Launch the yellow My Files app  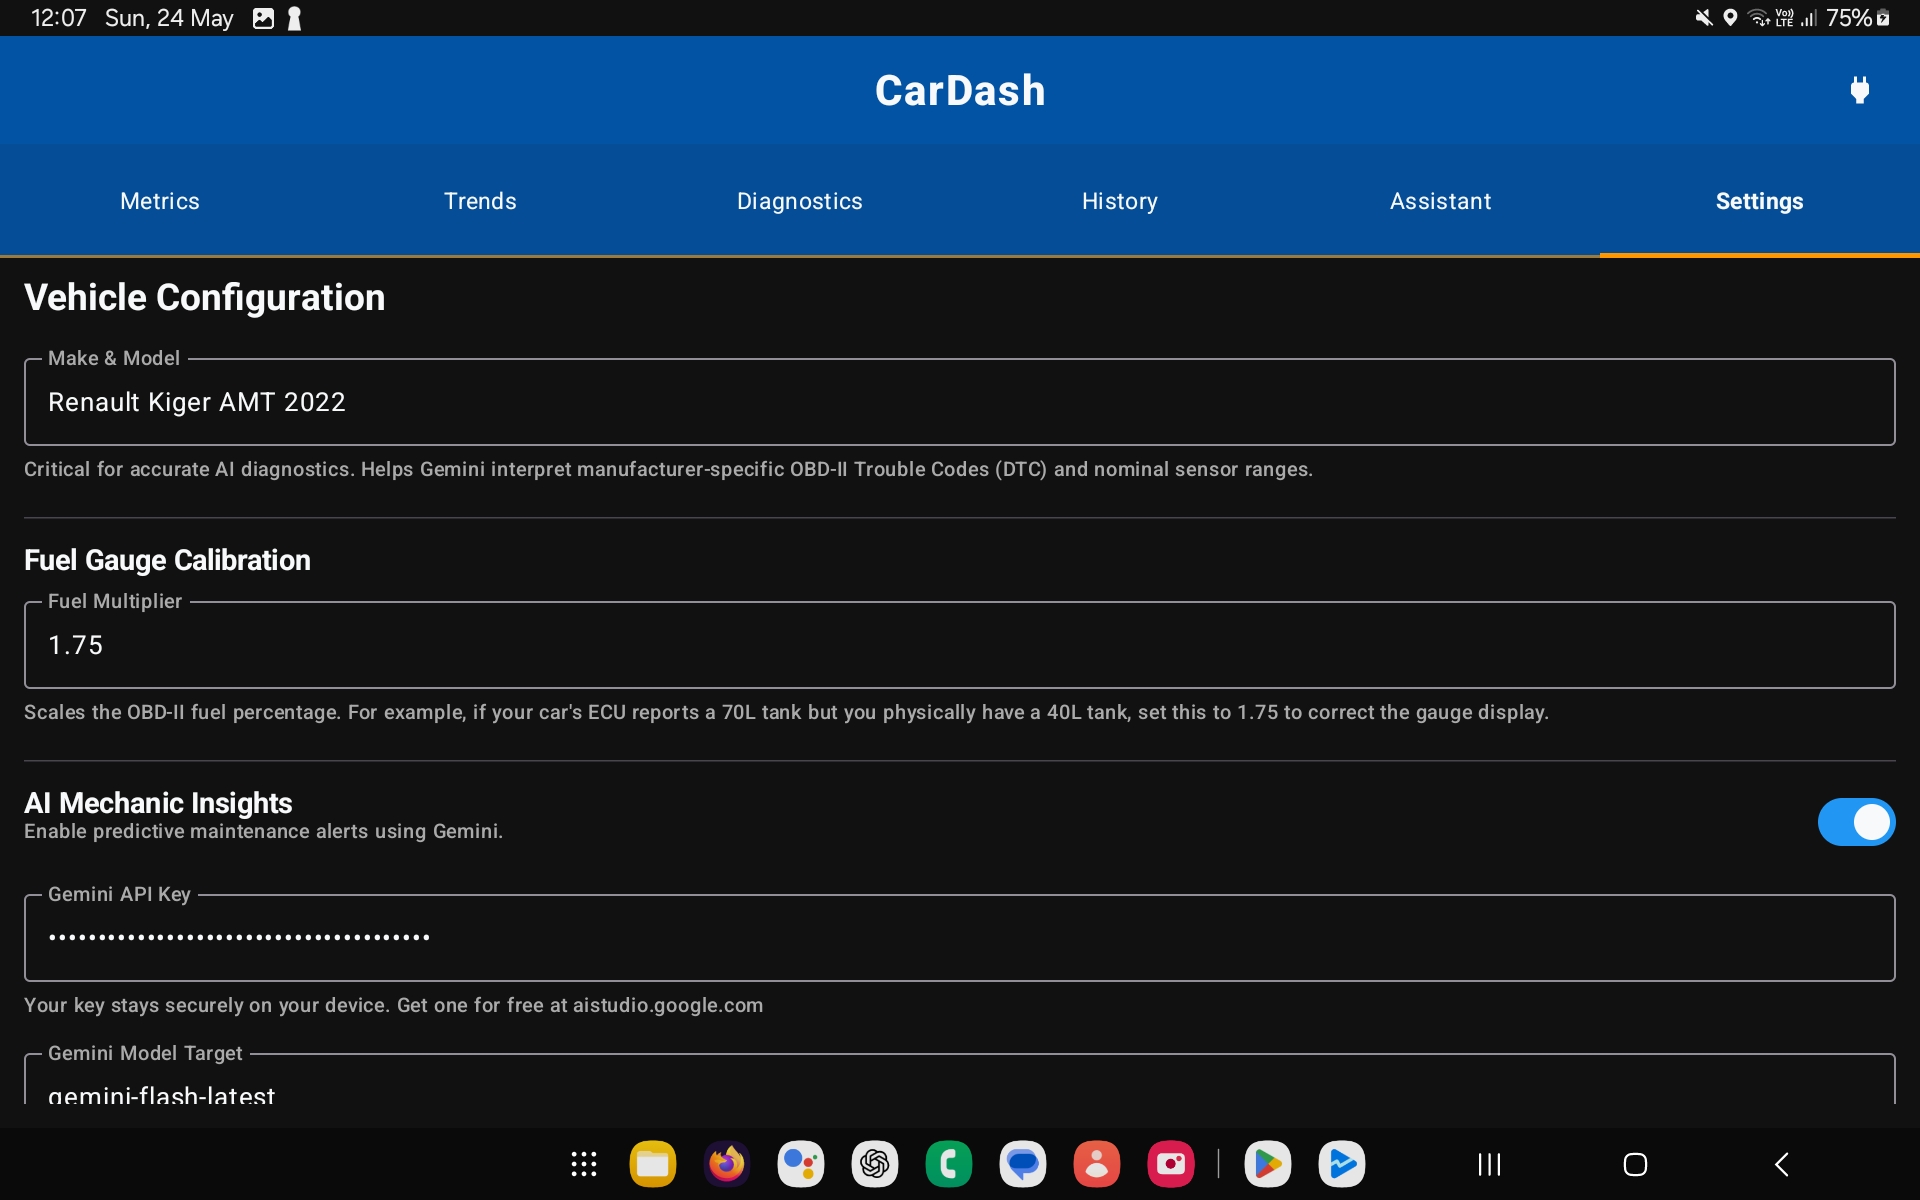click(653, 1164)
